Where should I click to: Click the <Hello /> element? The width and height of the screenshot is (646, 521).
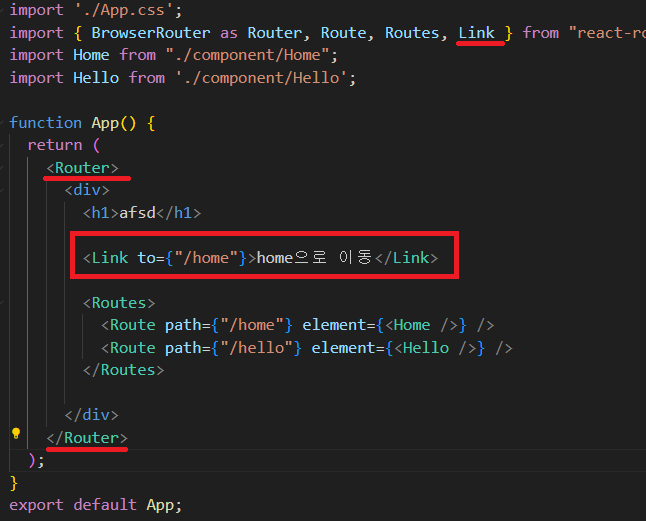435,348
